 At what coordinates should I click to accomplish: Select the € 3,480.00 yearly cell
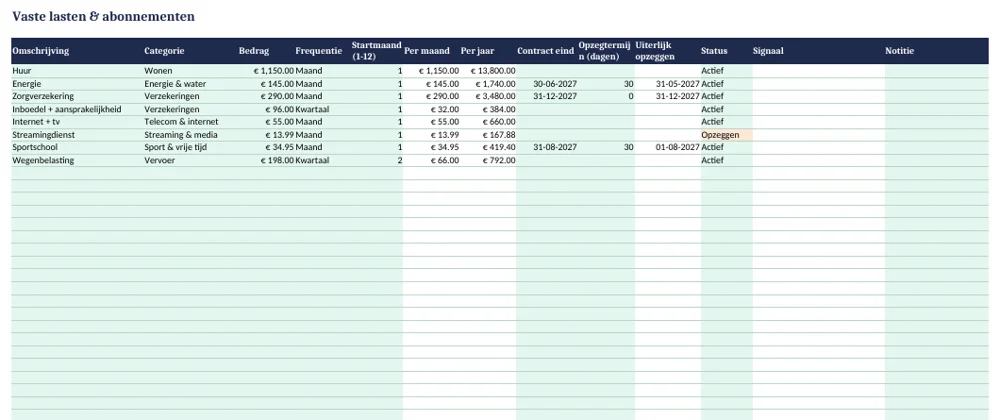488,96
